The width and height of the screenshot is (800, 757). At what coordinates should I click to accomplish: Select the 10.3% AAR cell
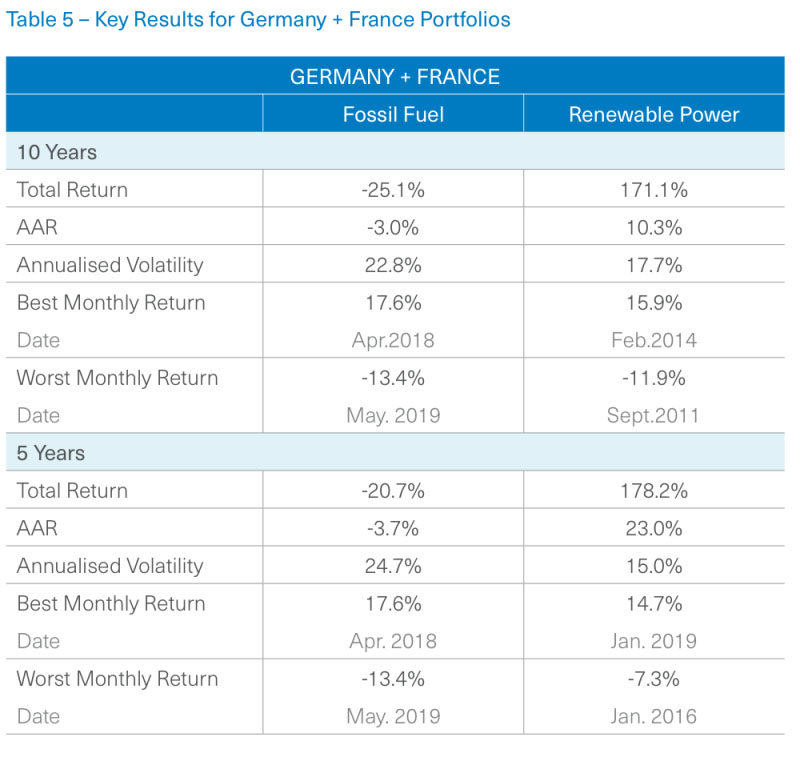(x=654, y=228)
